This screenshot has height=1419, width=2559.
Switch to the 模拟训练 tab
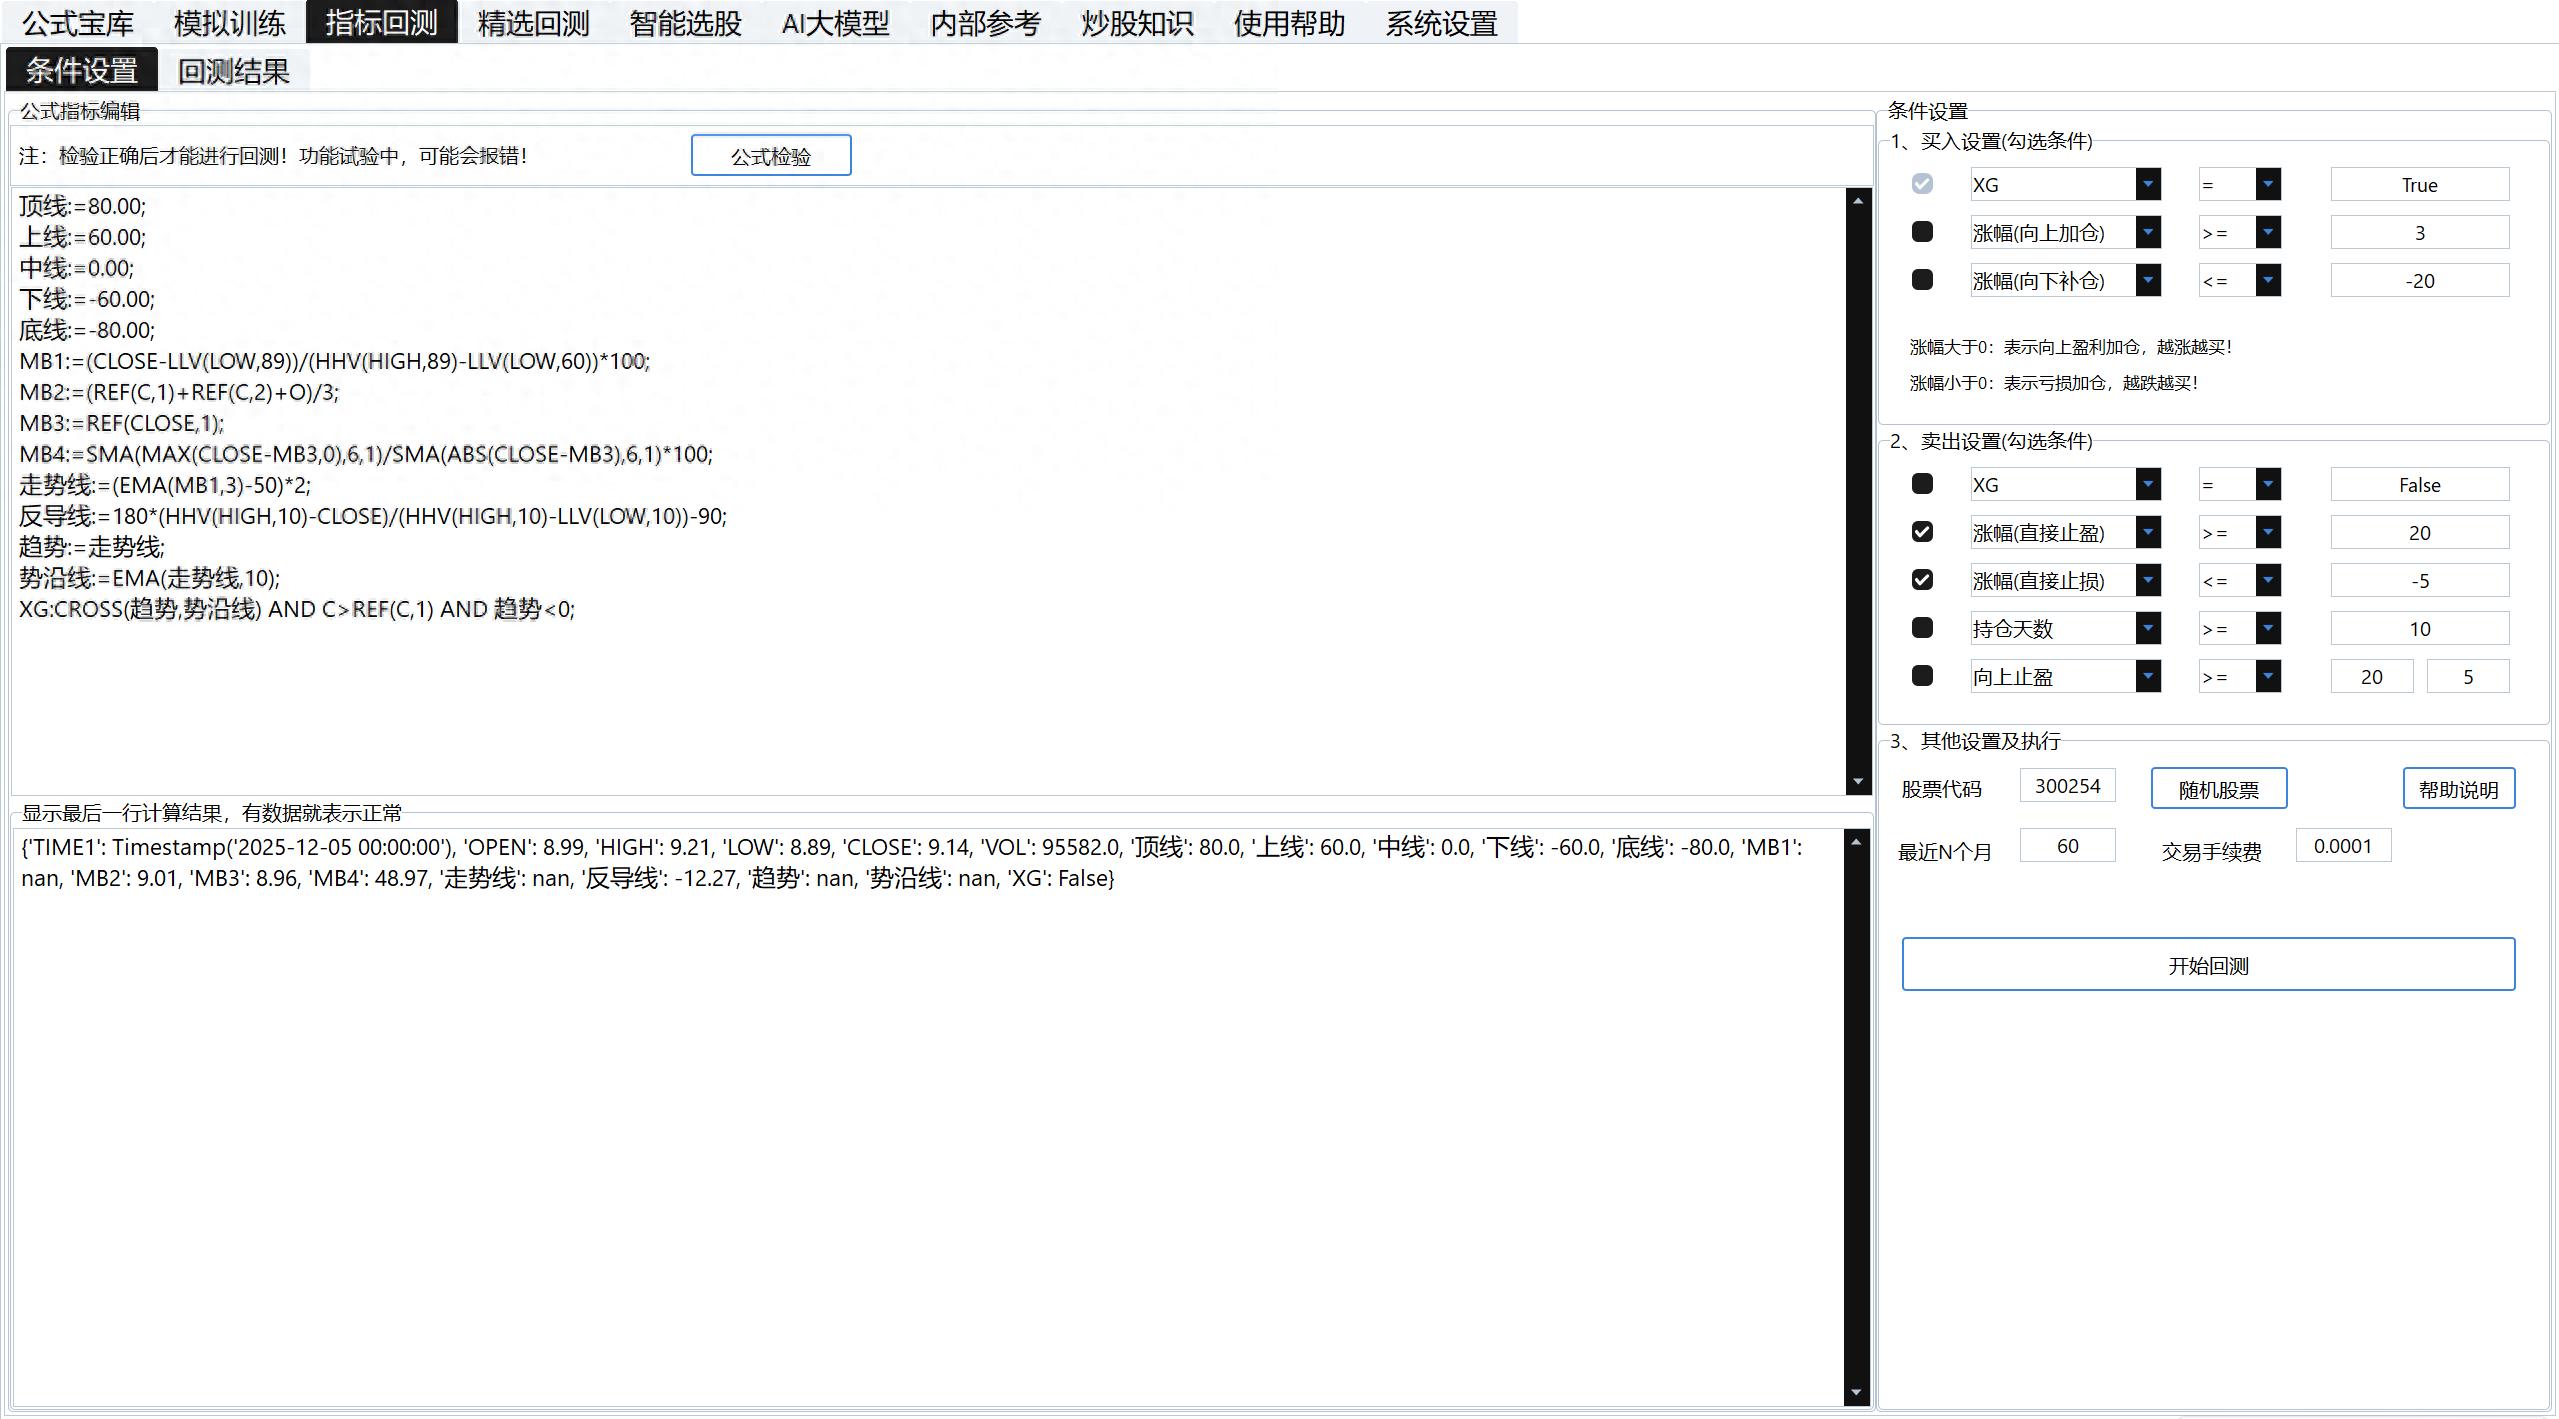click(x=230, y=22)
